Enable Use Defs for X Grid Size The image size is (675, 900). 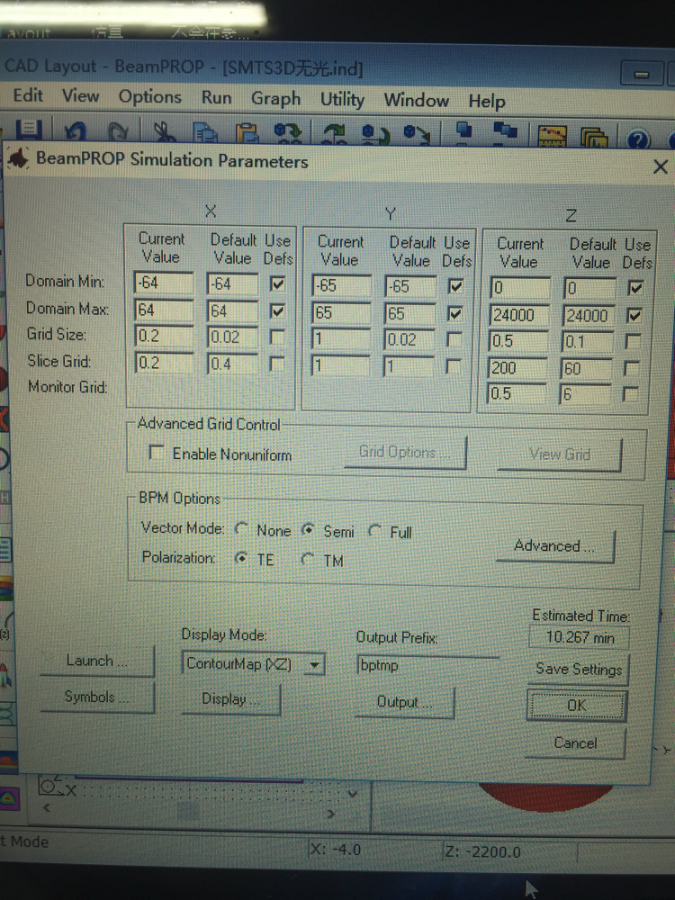[277, 337]
